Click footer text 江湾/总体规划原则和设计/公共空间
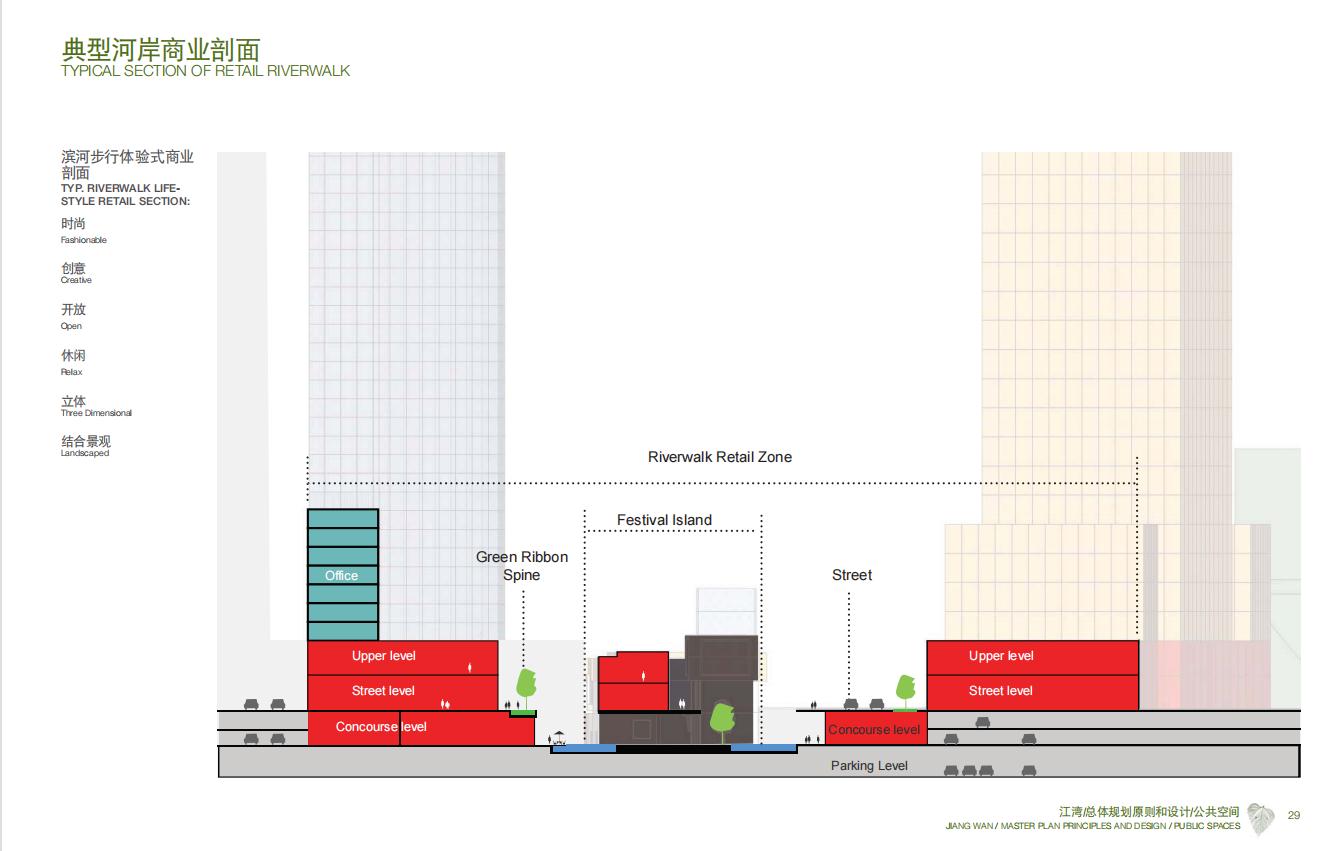The height and width of the screenshot is (851, 1330). tap(1149, 812)
